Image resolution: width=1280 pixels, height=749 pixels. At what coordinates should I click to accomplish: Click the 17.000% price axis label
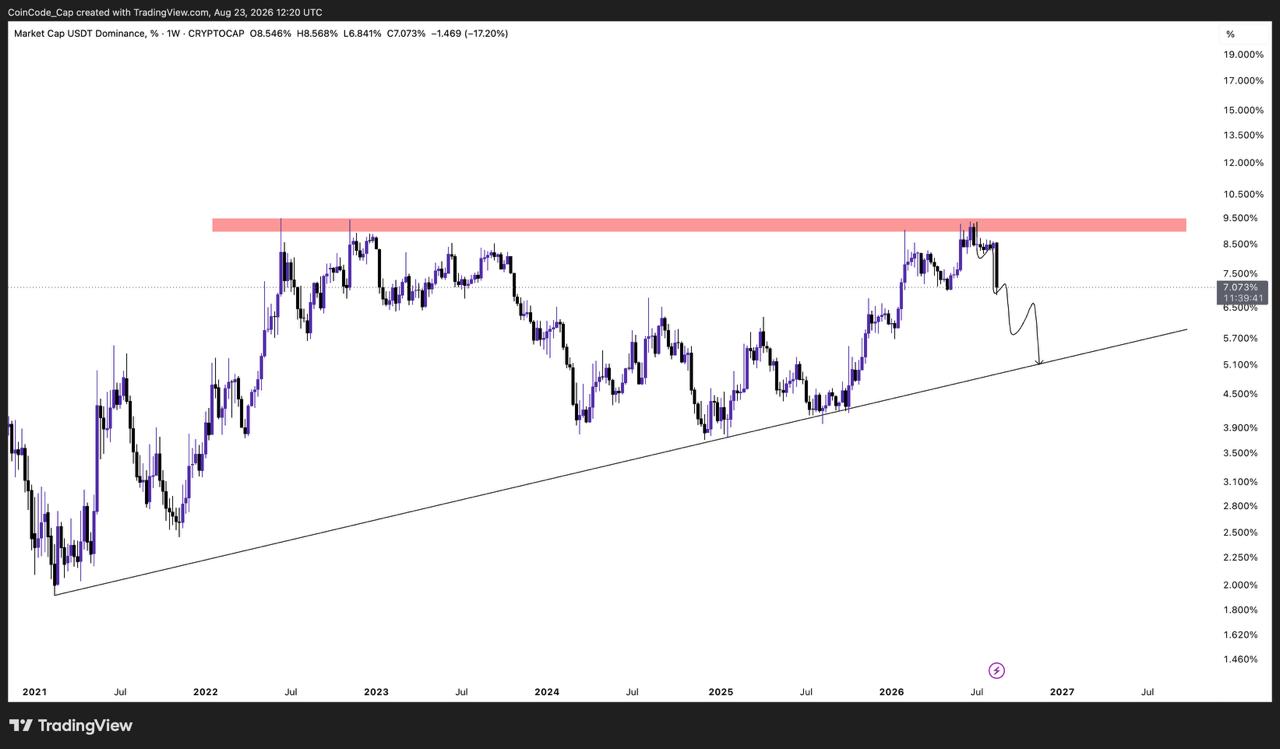coord(1244,81)
